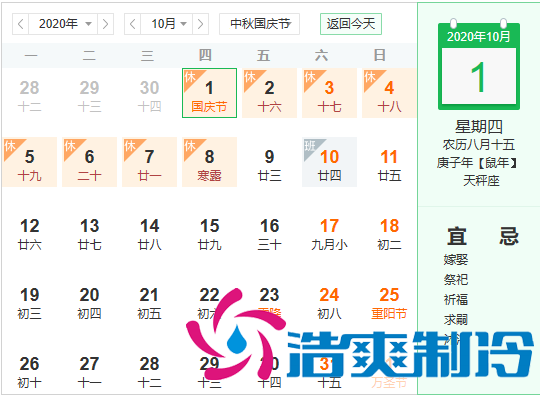Viewport: 540px width, 397px height.
Task: Click 求嗣 in the 宜 list
Action: pos(456,320)
